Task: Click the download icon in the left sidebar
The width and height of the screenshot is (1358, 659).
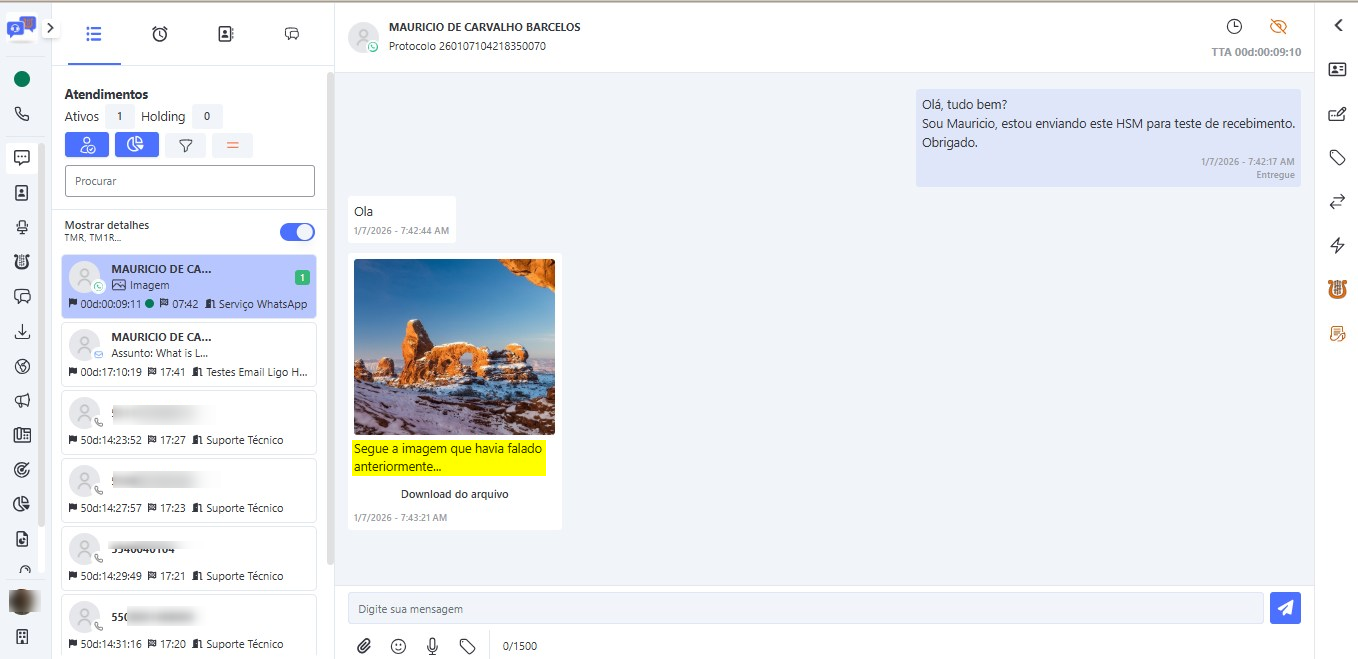Action: pos(22,331)
